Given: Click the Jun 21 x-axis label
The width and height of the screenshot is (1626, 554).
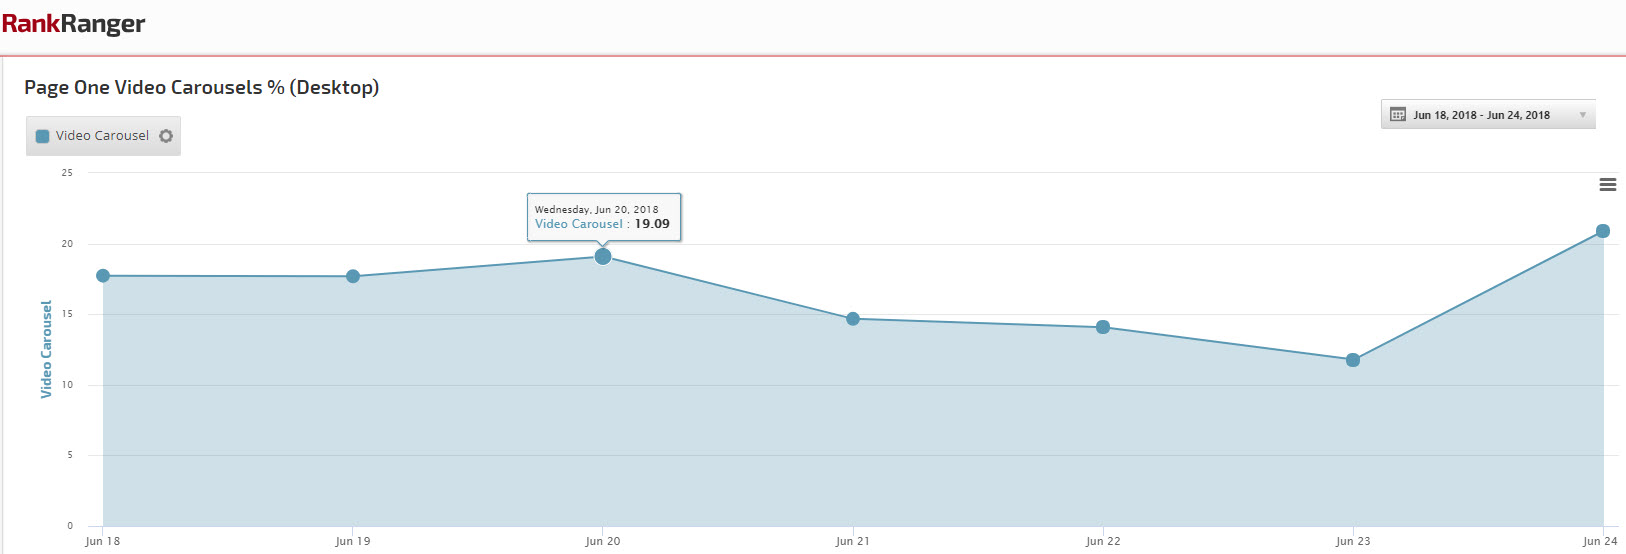Looking at the screenshot, I should [x=853, y=541].
